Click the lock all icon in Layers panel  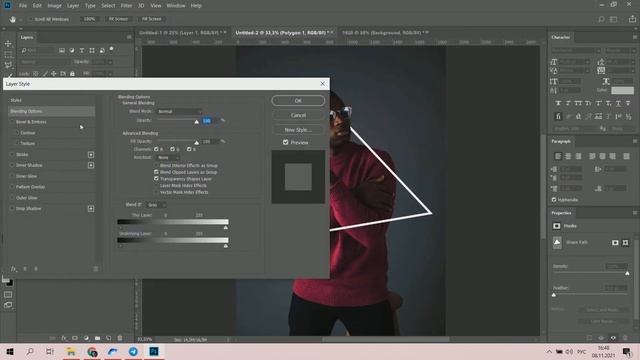[x=72, y=74]
